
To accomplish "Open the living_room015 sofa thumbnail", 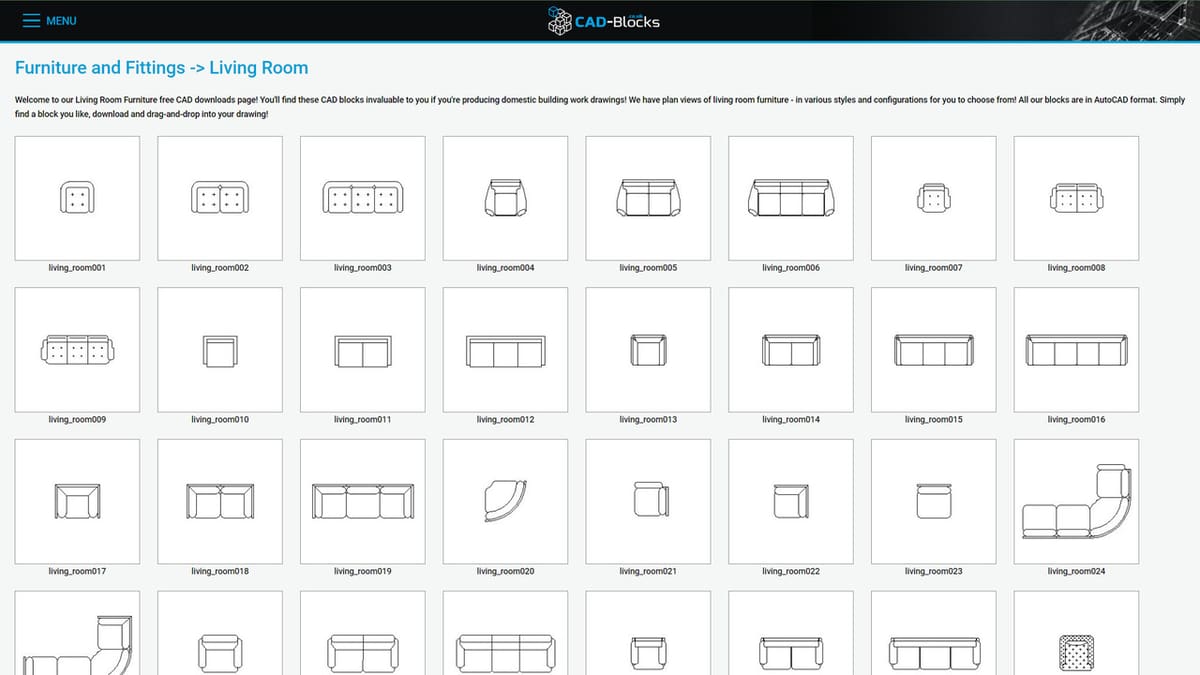I will pos(934,350).
